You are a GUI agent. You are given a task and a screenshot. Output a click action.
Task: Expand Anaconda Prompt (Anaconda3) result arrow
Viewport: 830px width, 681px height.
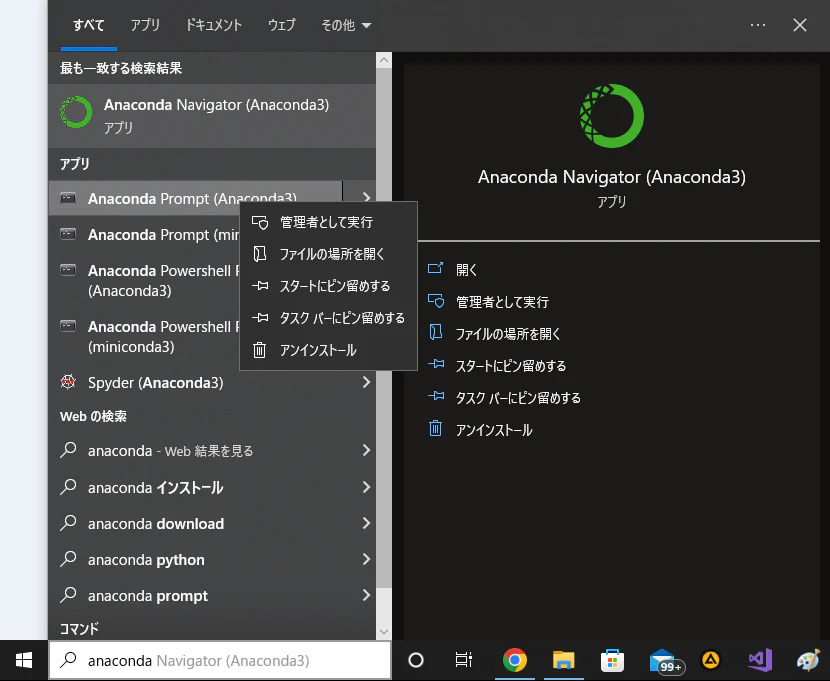(366, 197)
